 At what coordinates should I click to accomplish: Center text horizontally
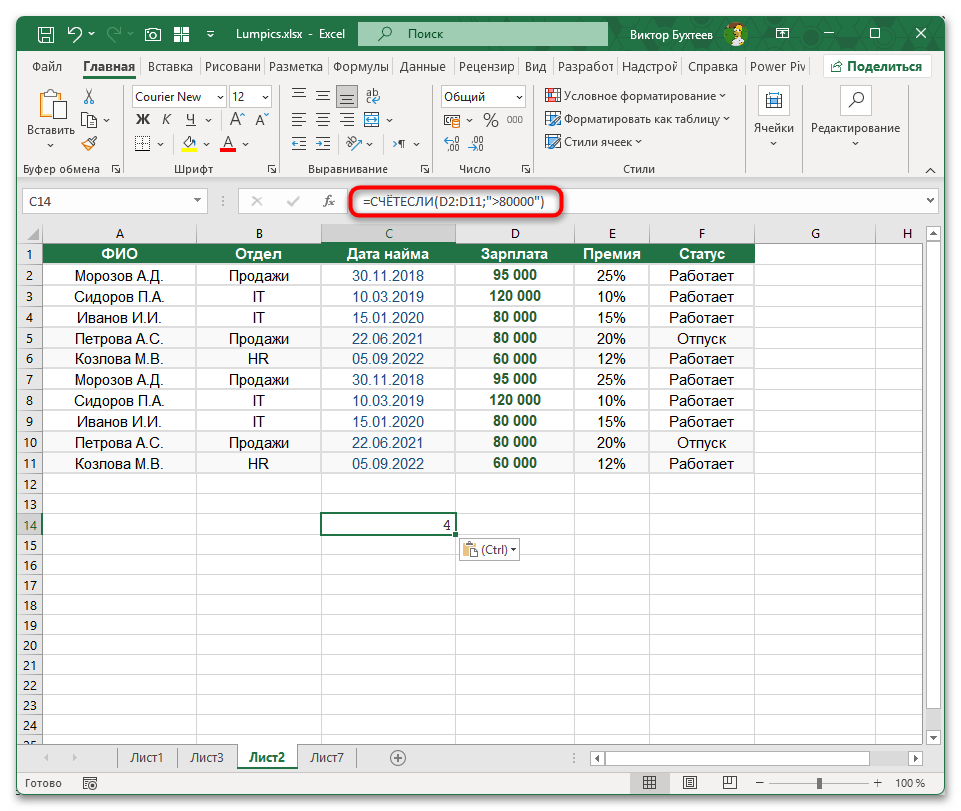coord(323,120)
